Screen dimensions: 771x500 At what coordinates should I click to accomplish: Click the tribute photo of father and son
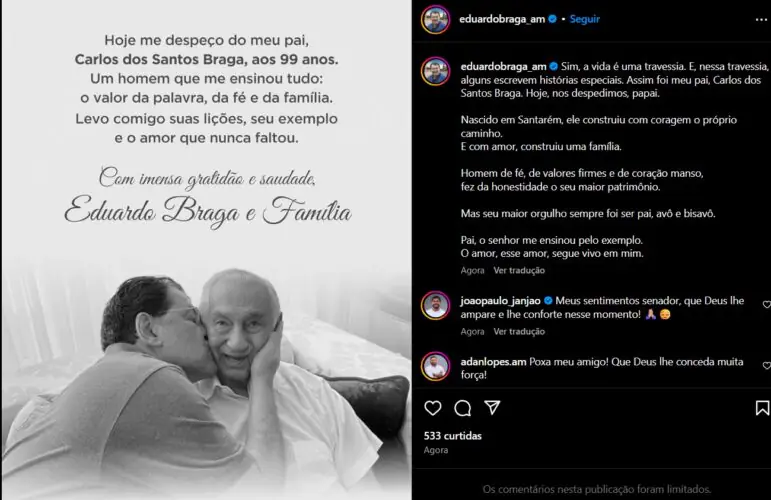(x=207, y=379)
